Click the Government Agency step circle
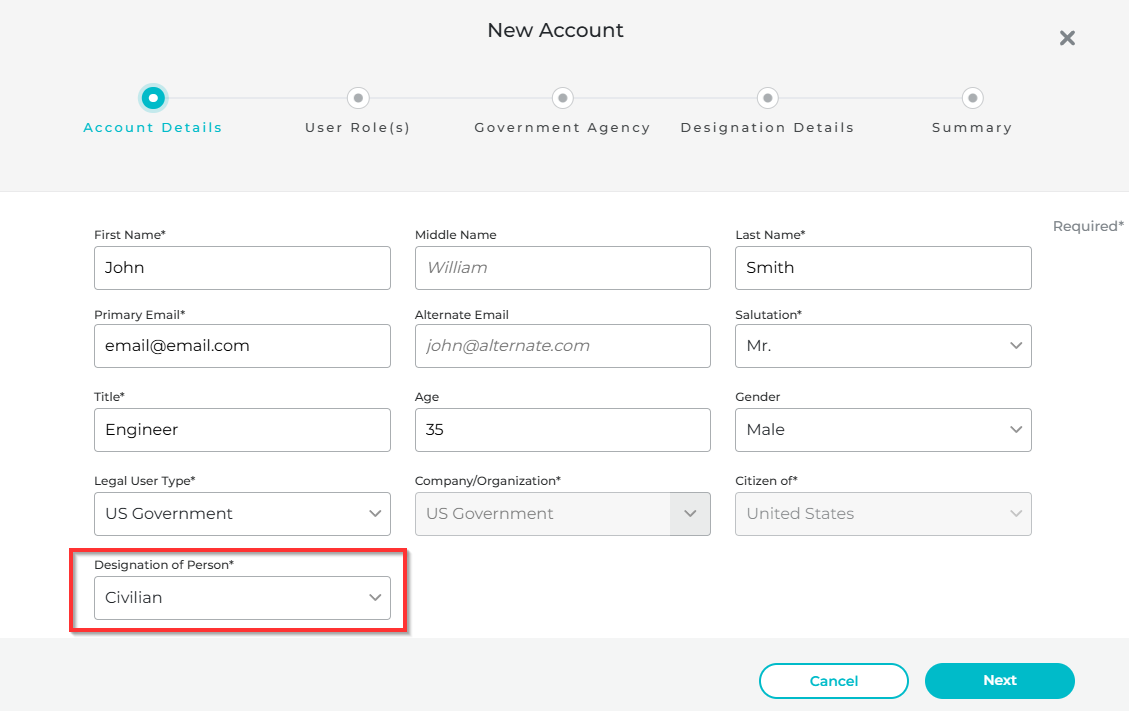The image size is (1129, 711). tap(563, 98)
